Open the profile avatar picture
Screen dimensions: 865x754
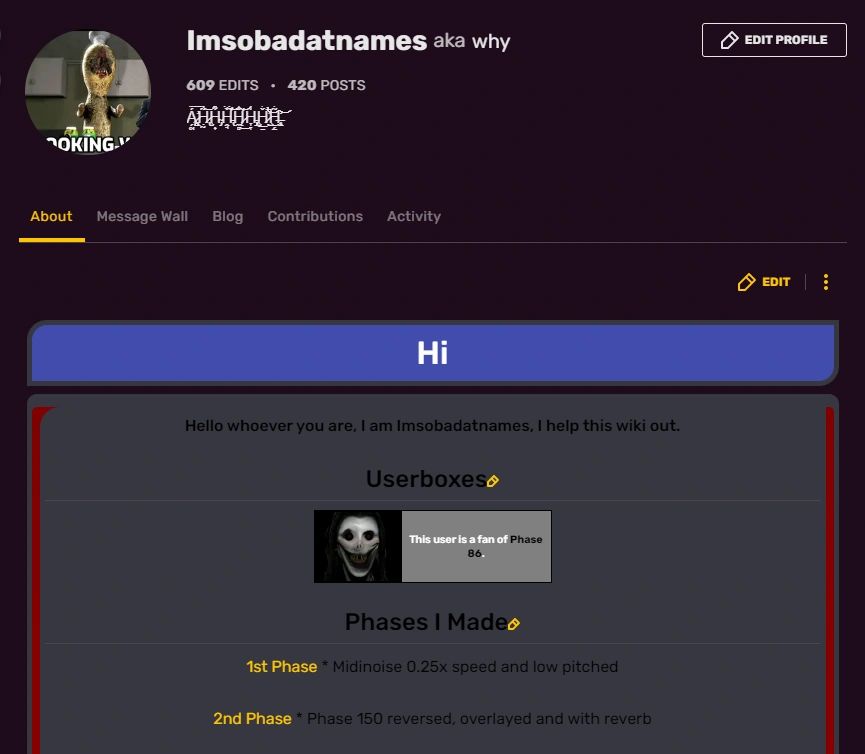87,92
